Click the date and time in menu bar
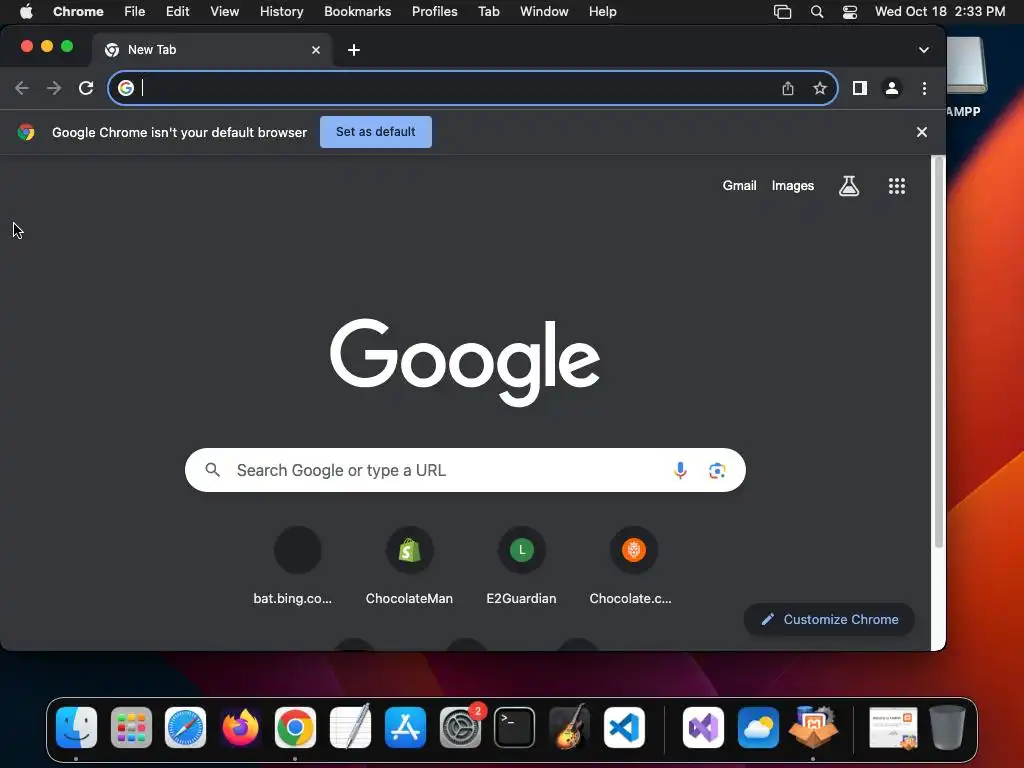 940,12
